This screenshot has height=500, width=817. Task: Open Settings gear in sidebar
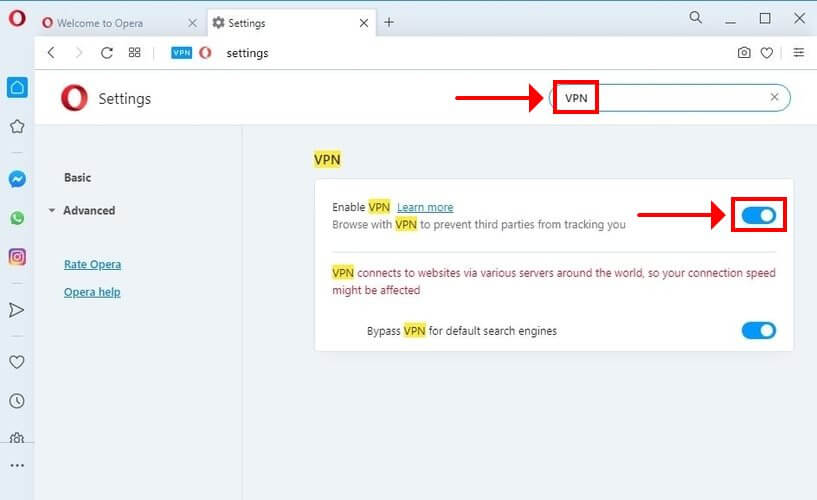coord(17,438)
